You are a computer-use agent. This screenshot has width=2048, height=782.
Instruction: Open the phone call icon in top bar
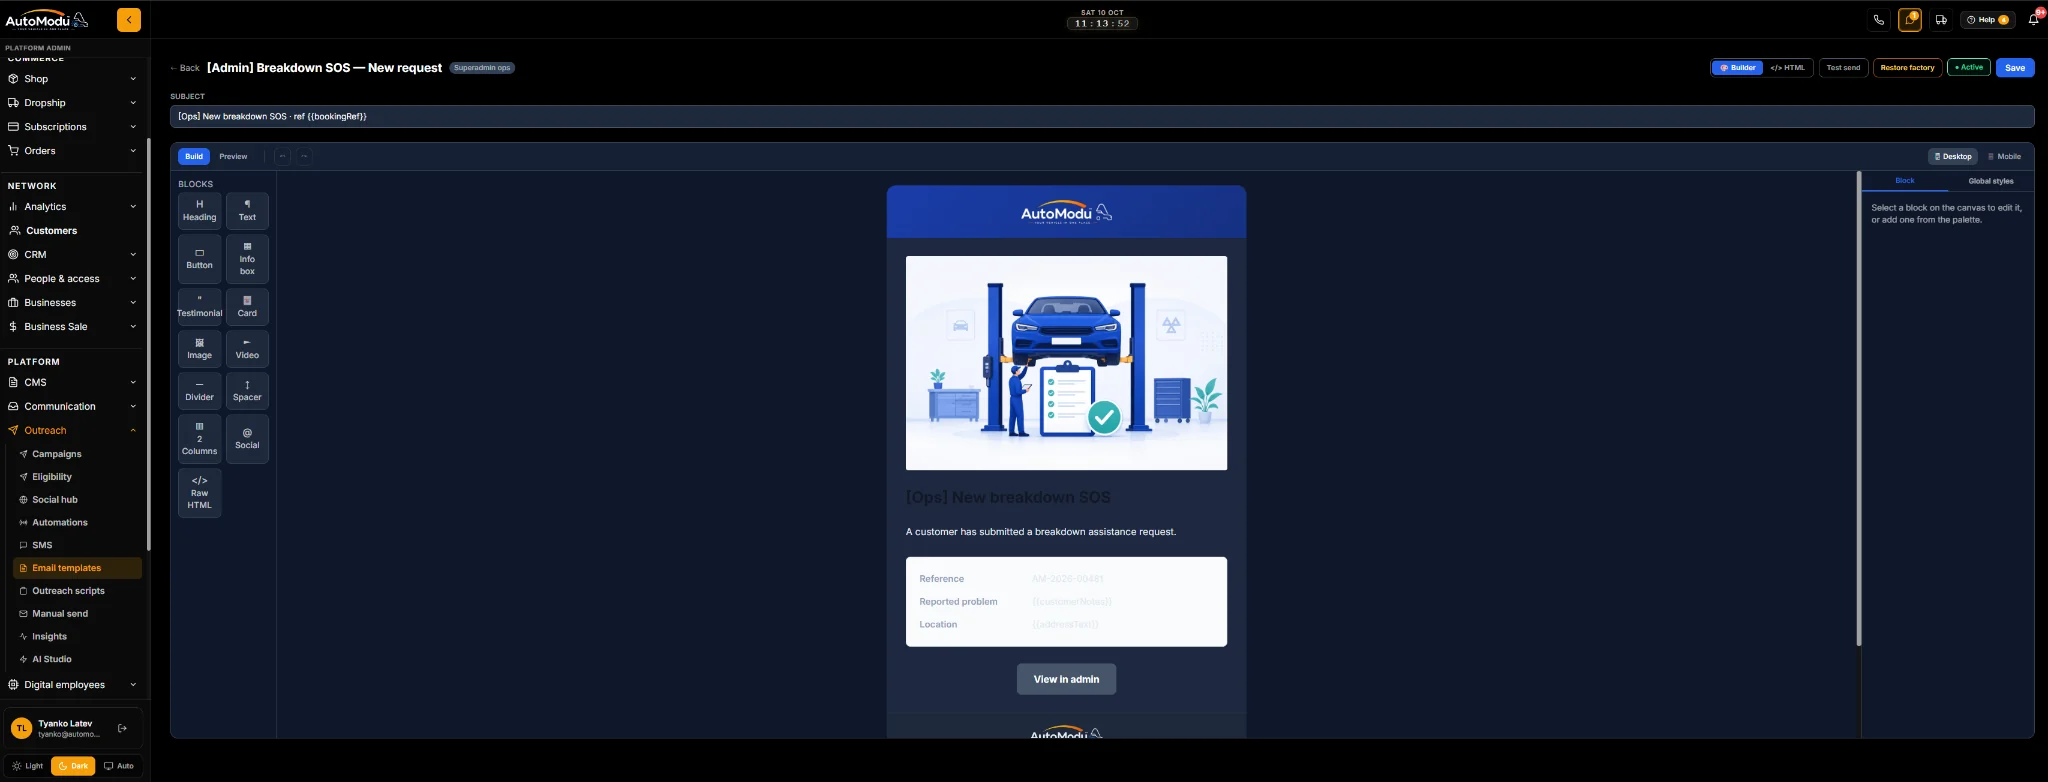(x=1879, y=20)
